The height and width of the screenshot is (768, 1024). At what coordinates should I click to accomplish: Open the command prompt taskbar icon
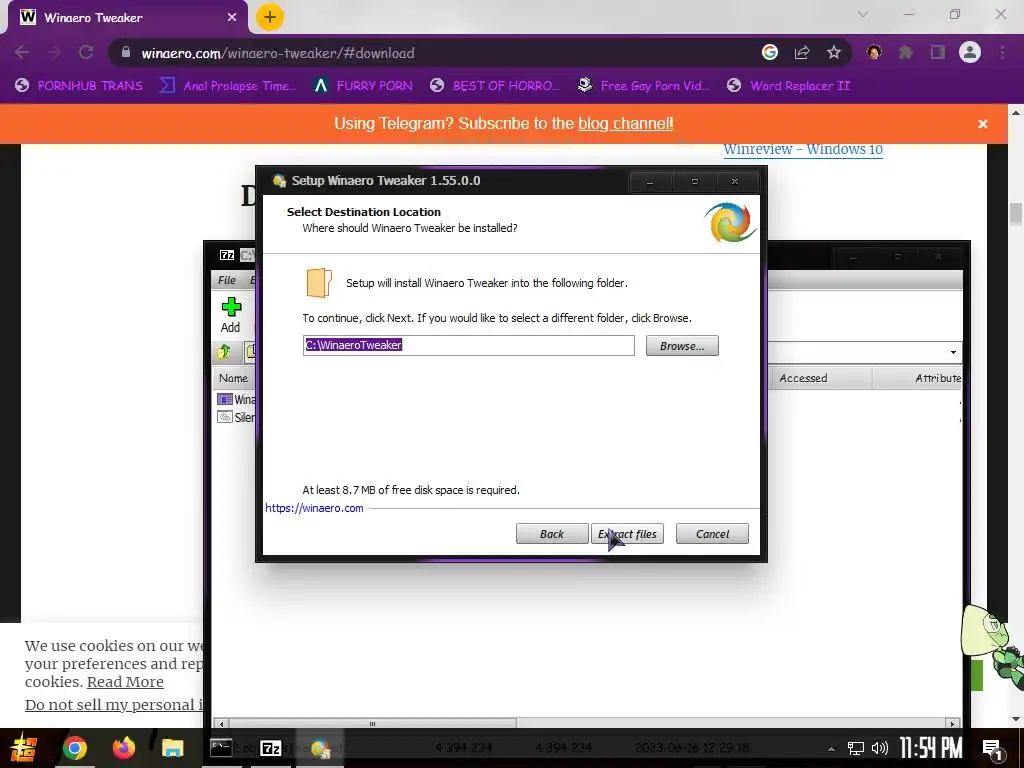221,748
